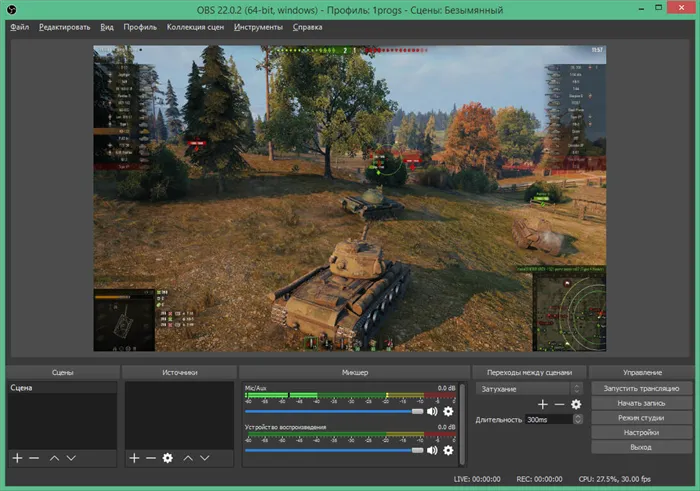Open transition properties gear icon
This screenshot has width=700, height=491.
pyautogui.click(x=576, y=404)
